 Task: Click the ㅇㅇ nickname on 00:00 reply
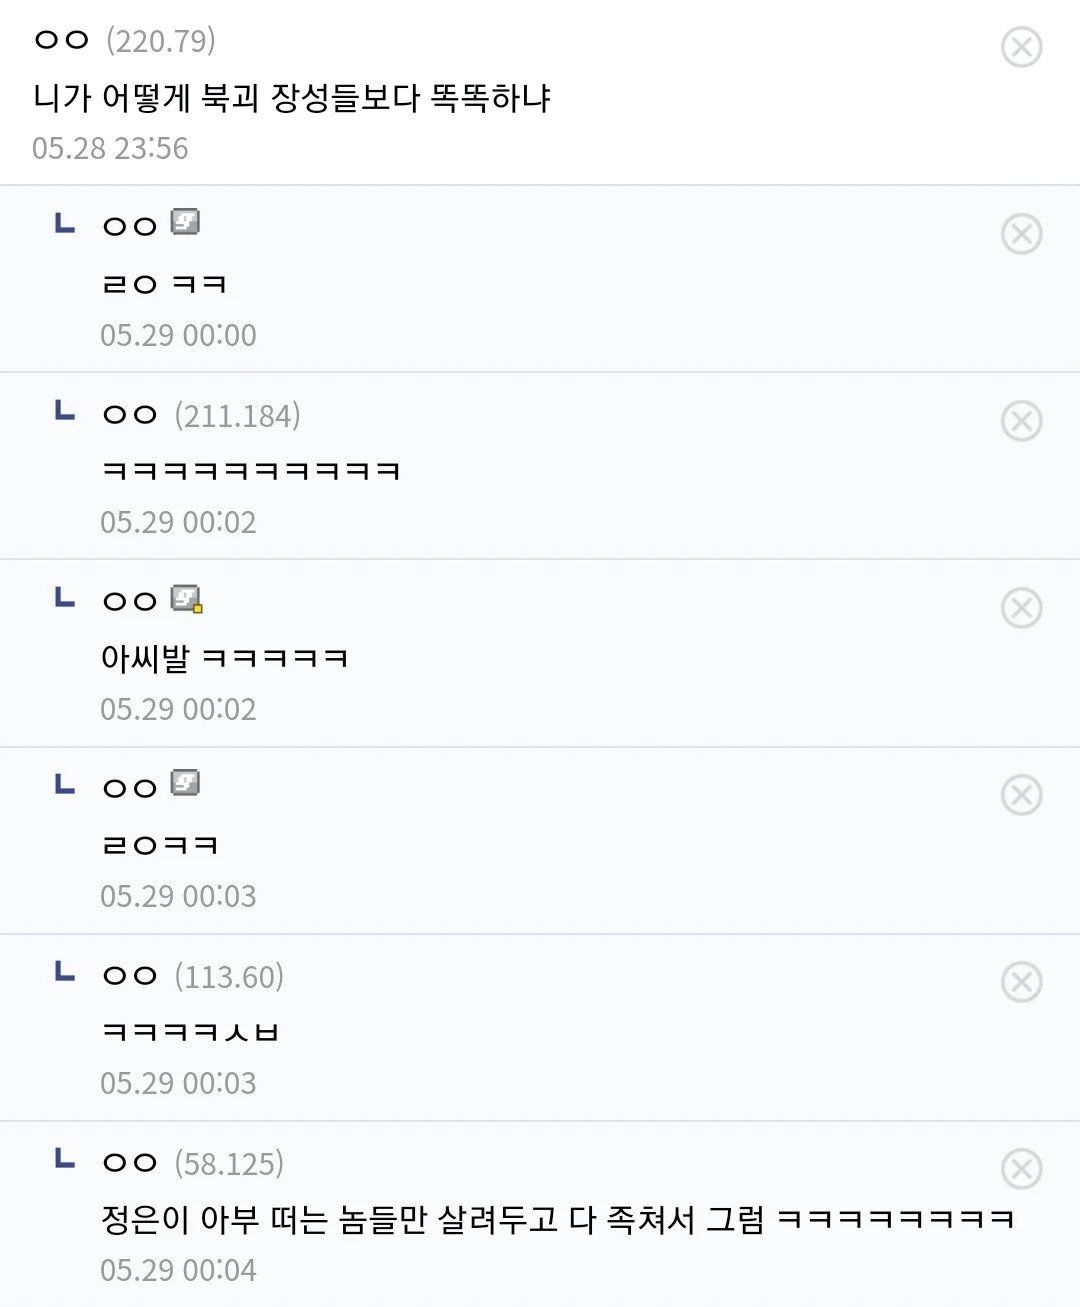[x=130, y=226]
